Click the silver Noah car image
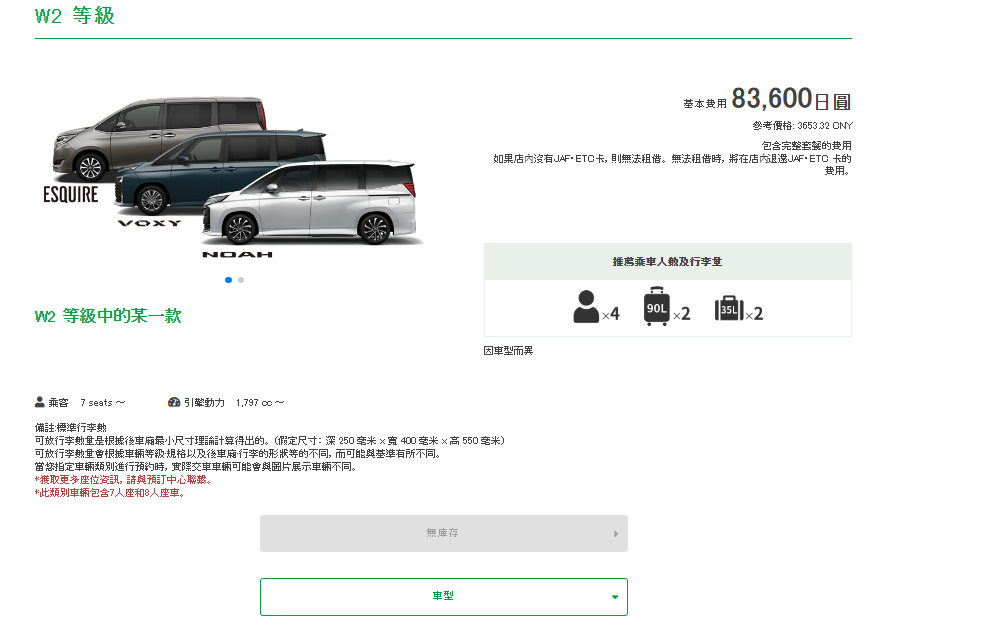 click(x=310, y=203)
